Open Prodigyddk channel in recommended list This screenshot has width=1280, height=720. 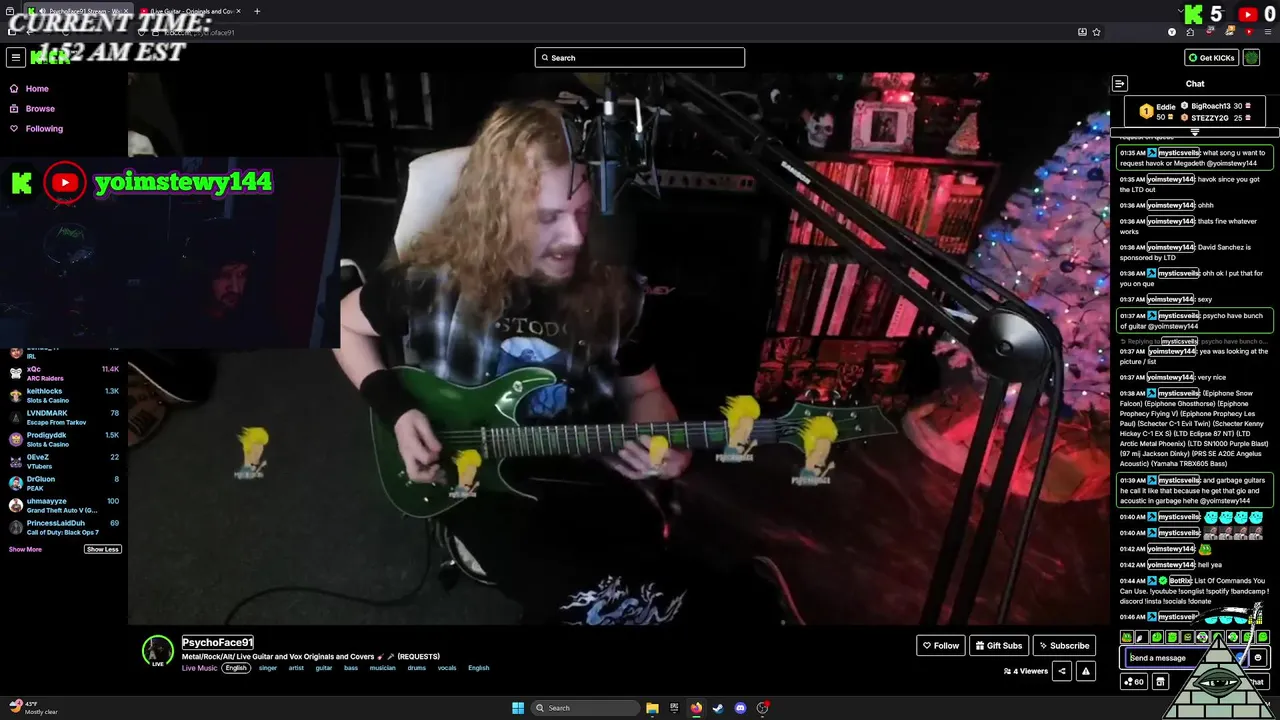tap(62, 439)
